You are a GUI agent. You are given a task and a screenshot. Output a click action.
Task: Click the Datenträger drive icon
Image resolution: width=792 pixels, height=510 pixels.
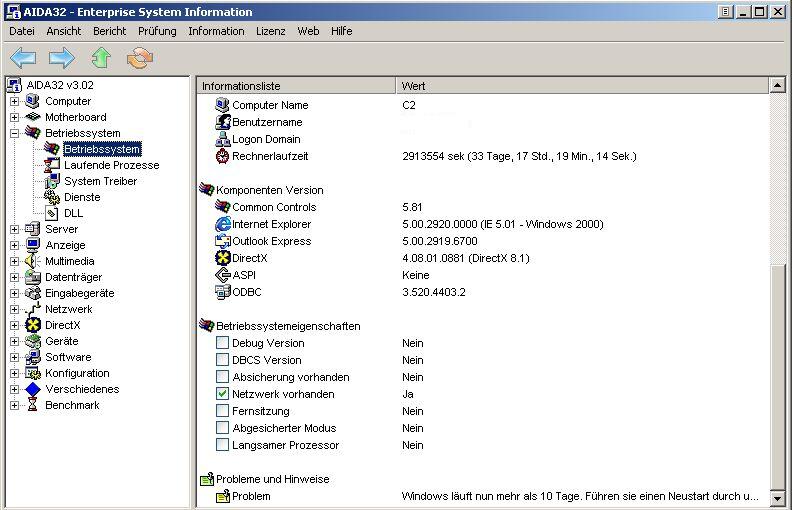(32, 277)
